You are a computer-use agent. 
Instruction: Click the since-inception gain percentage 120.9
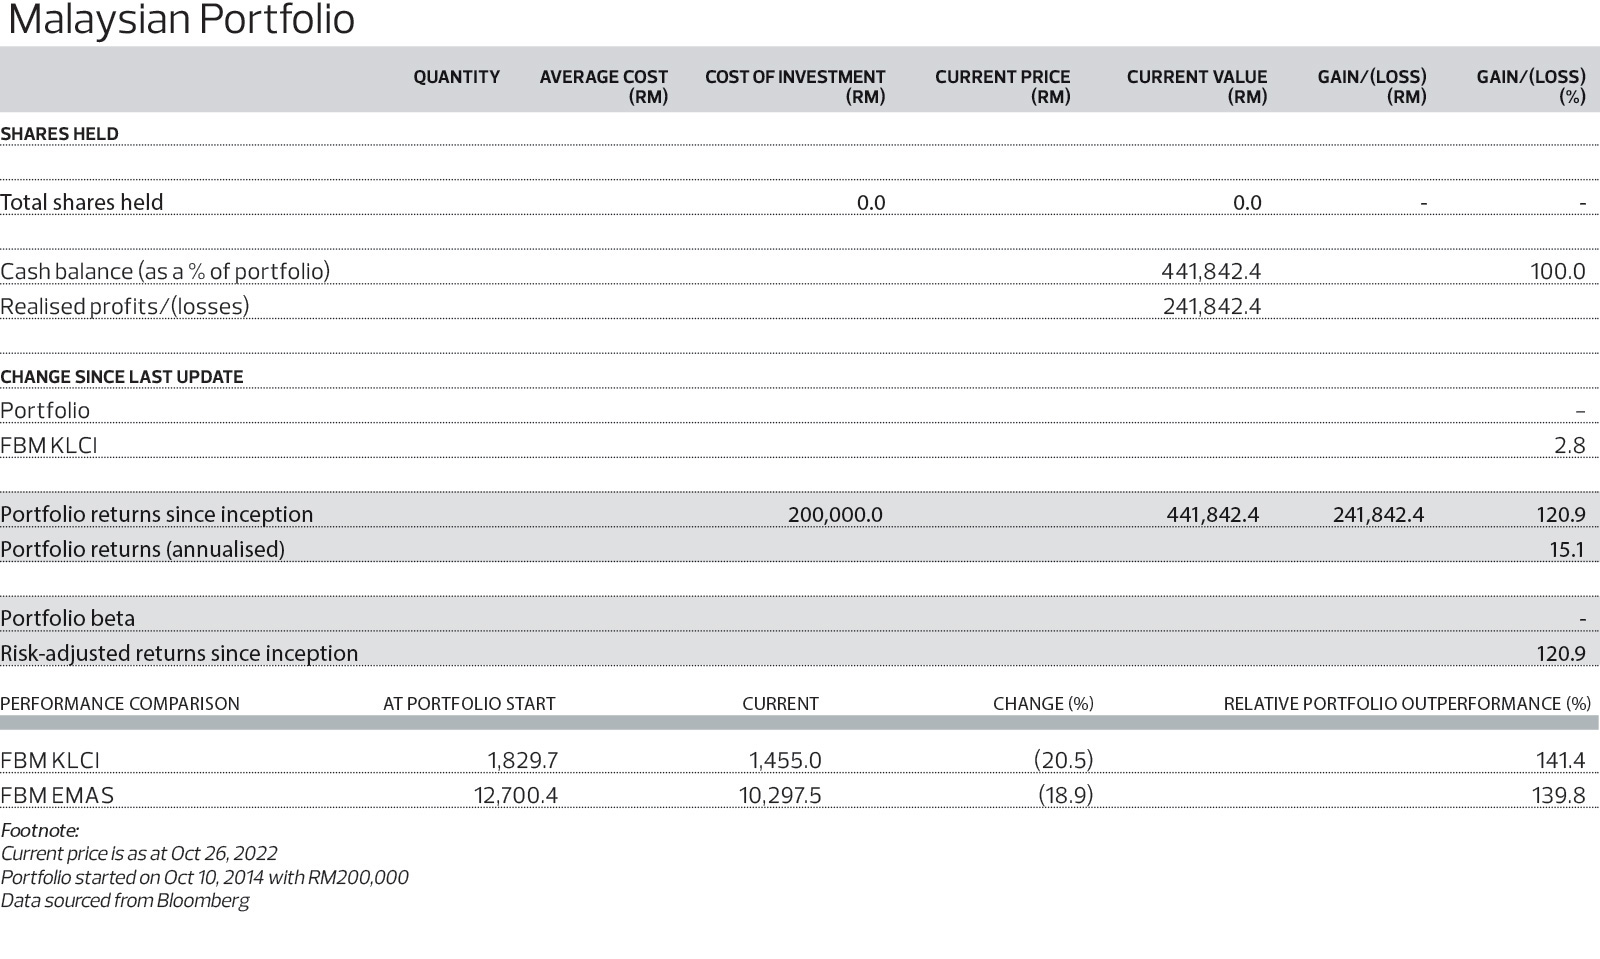click(x=1561, y=514)
